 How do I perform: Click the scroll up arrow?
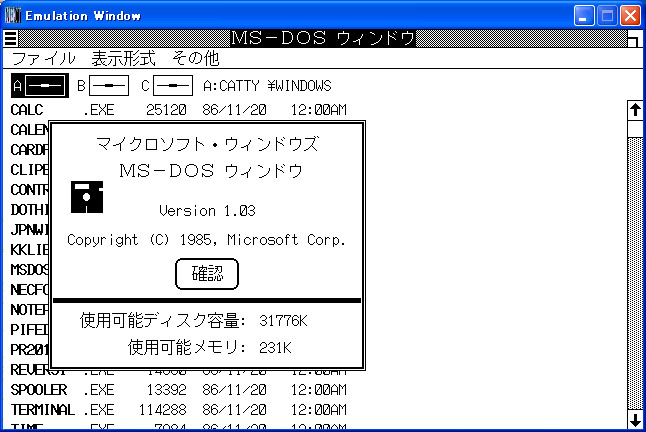click(635, 110)
